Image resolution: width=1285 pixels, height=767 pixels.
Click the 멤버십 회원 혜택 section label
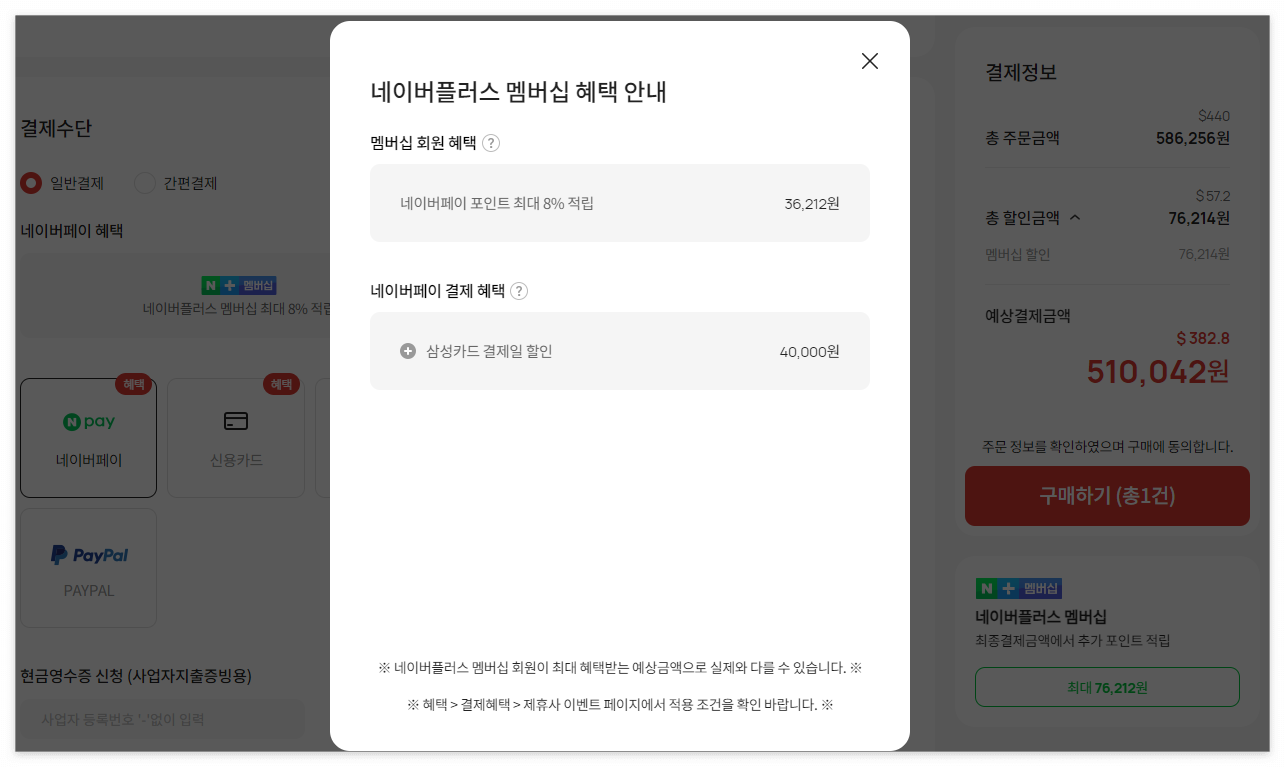pos(423,143)
